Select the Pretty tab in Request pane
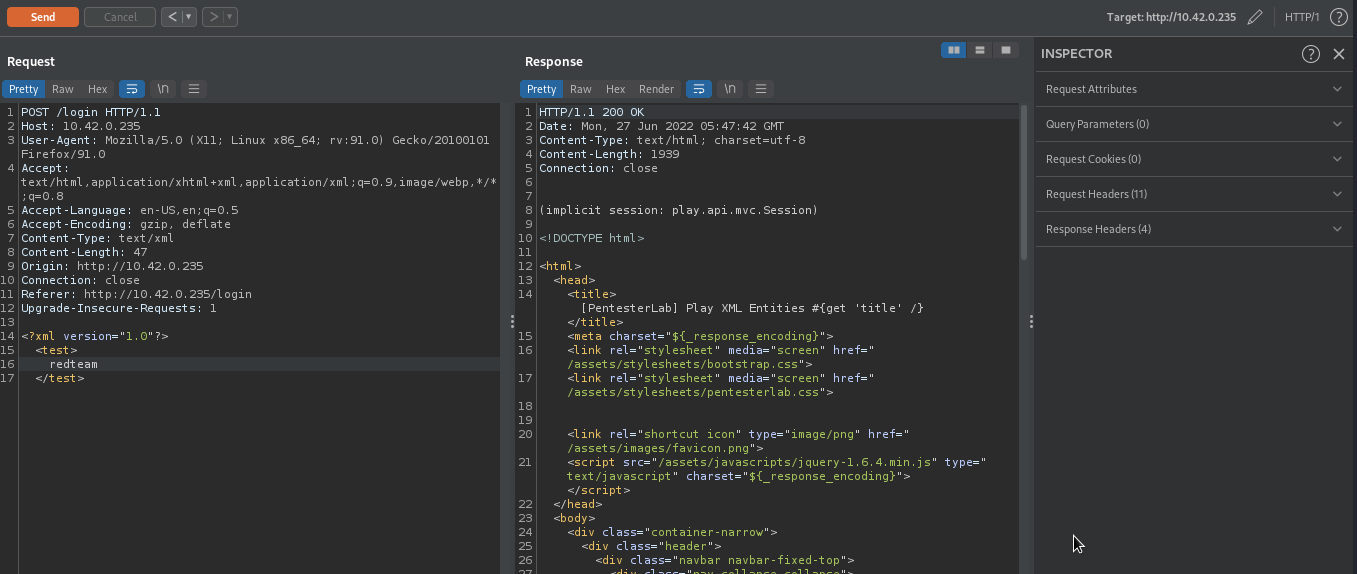1357x574 pixels. coord(24,89)
